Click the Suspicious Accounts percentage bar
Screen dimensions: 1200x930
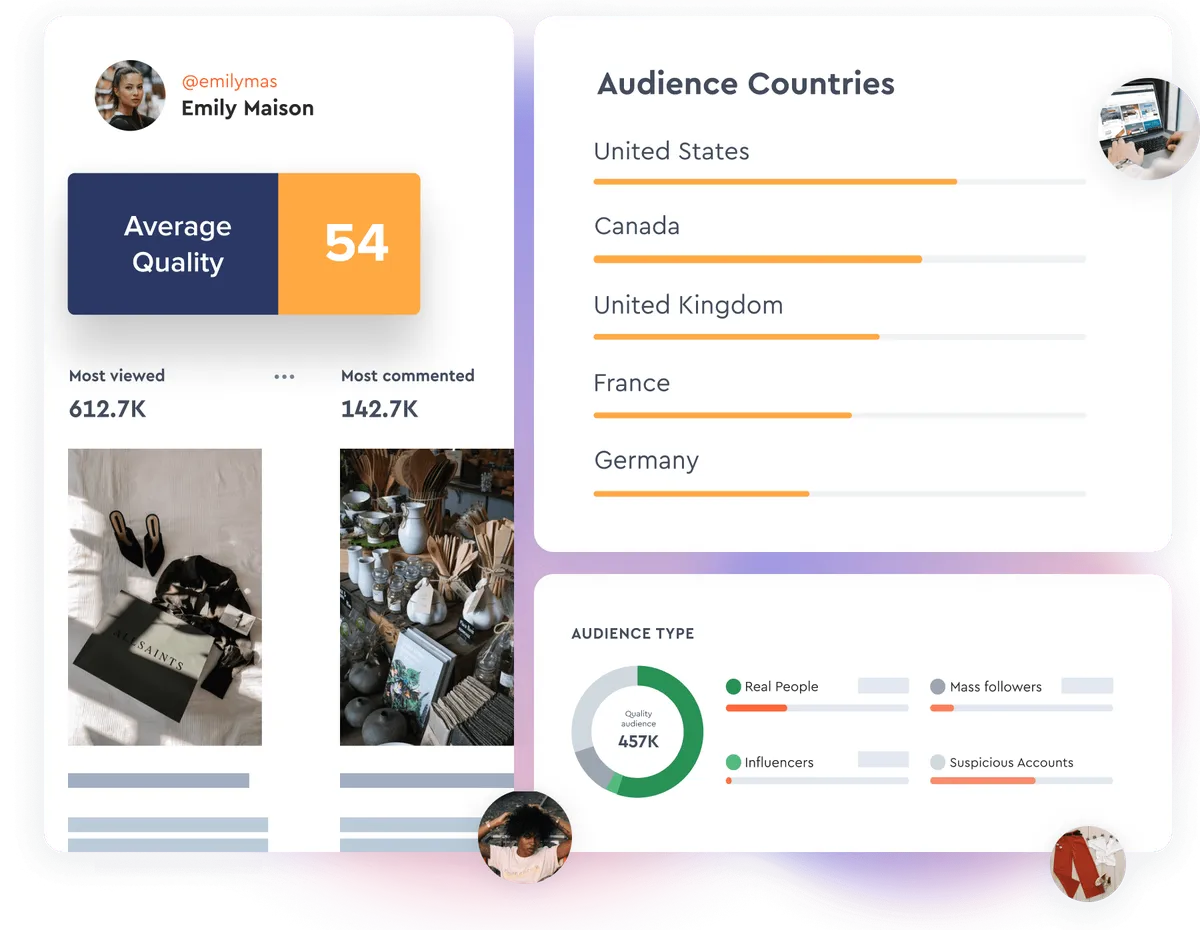tap(1021, 780)
